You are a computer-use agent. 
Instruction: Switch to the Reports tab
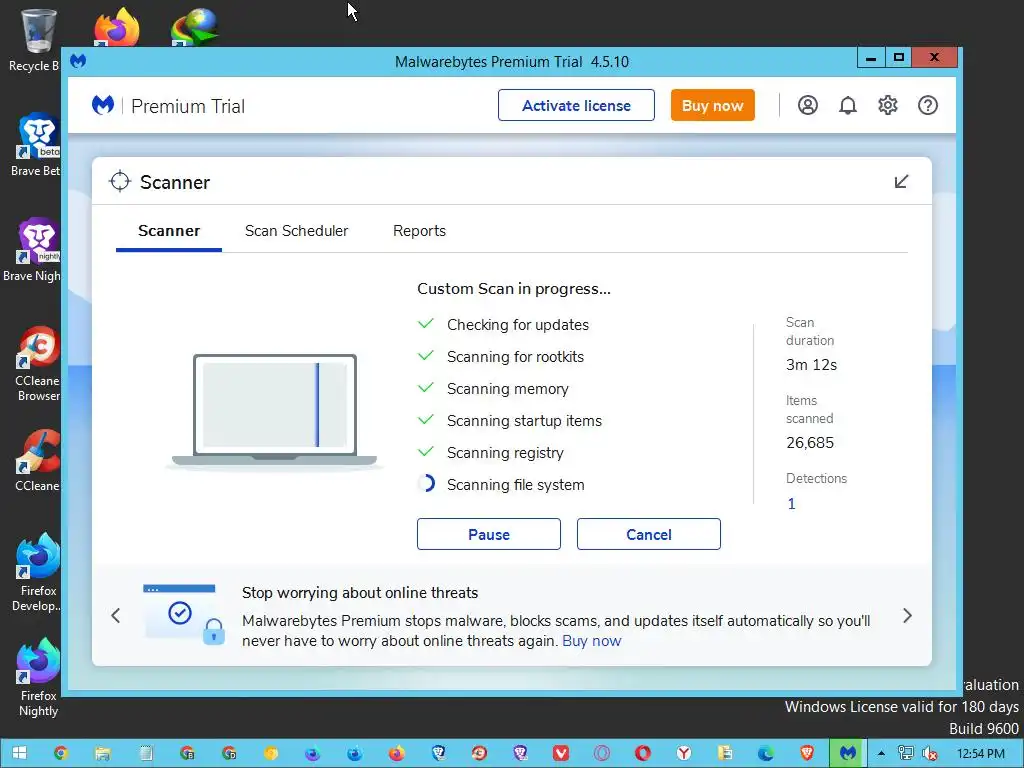tap(419, 231)
